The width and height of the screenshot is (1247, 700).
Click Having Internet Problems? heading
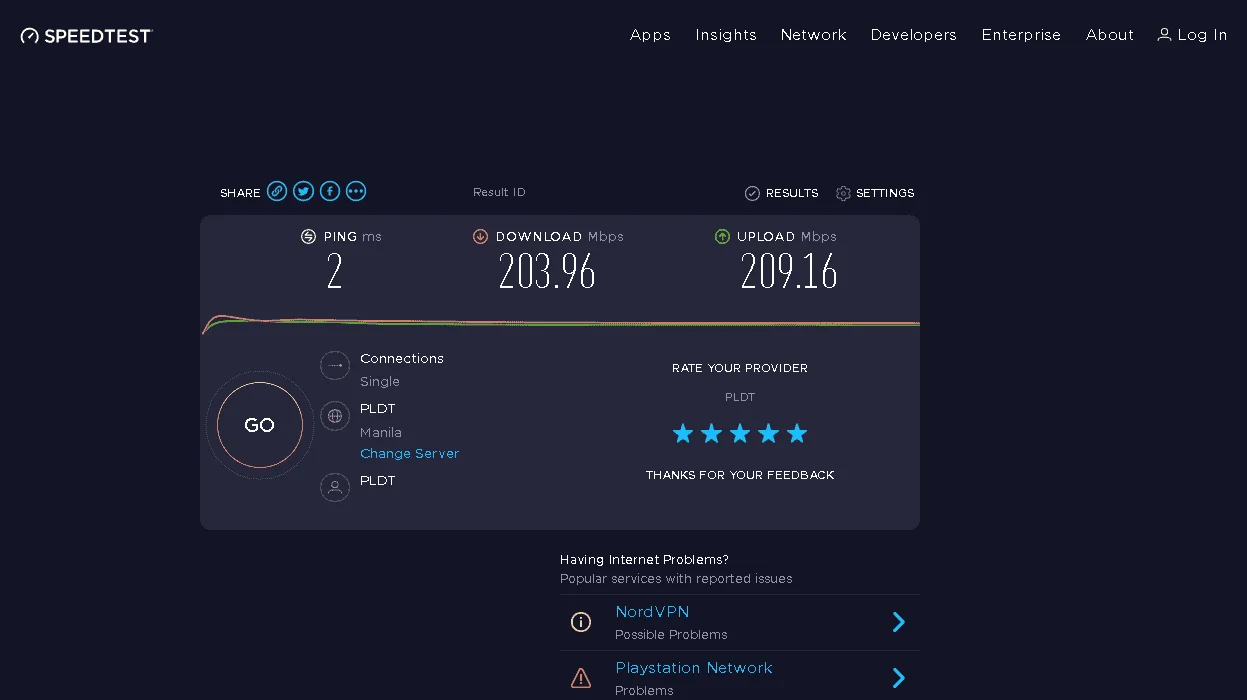pos(644,560)
